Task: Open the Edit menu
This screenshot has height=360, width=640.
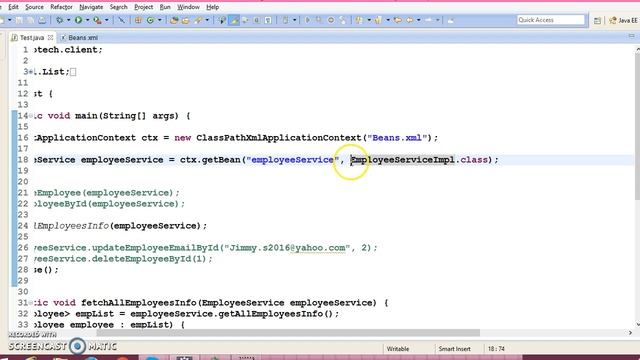Action: [13, 7]
